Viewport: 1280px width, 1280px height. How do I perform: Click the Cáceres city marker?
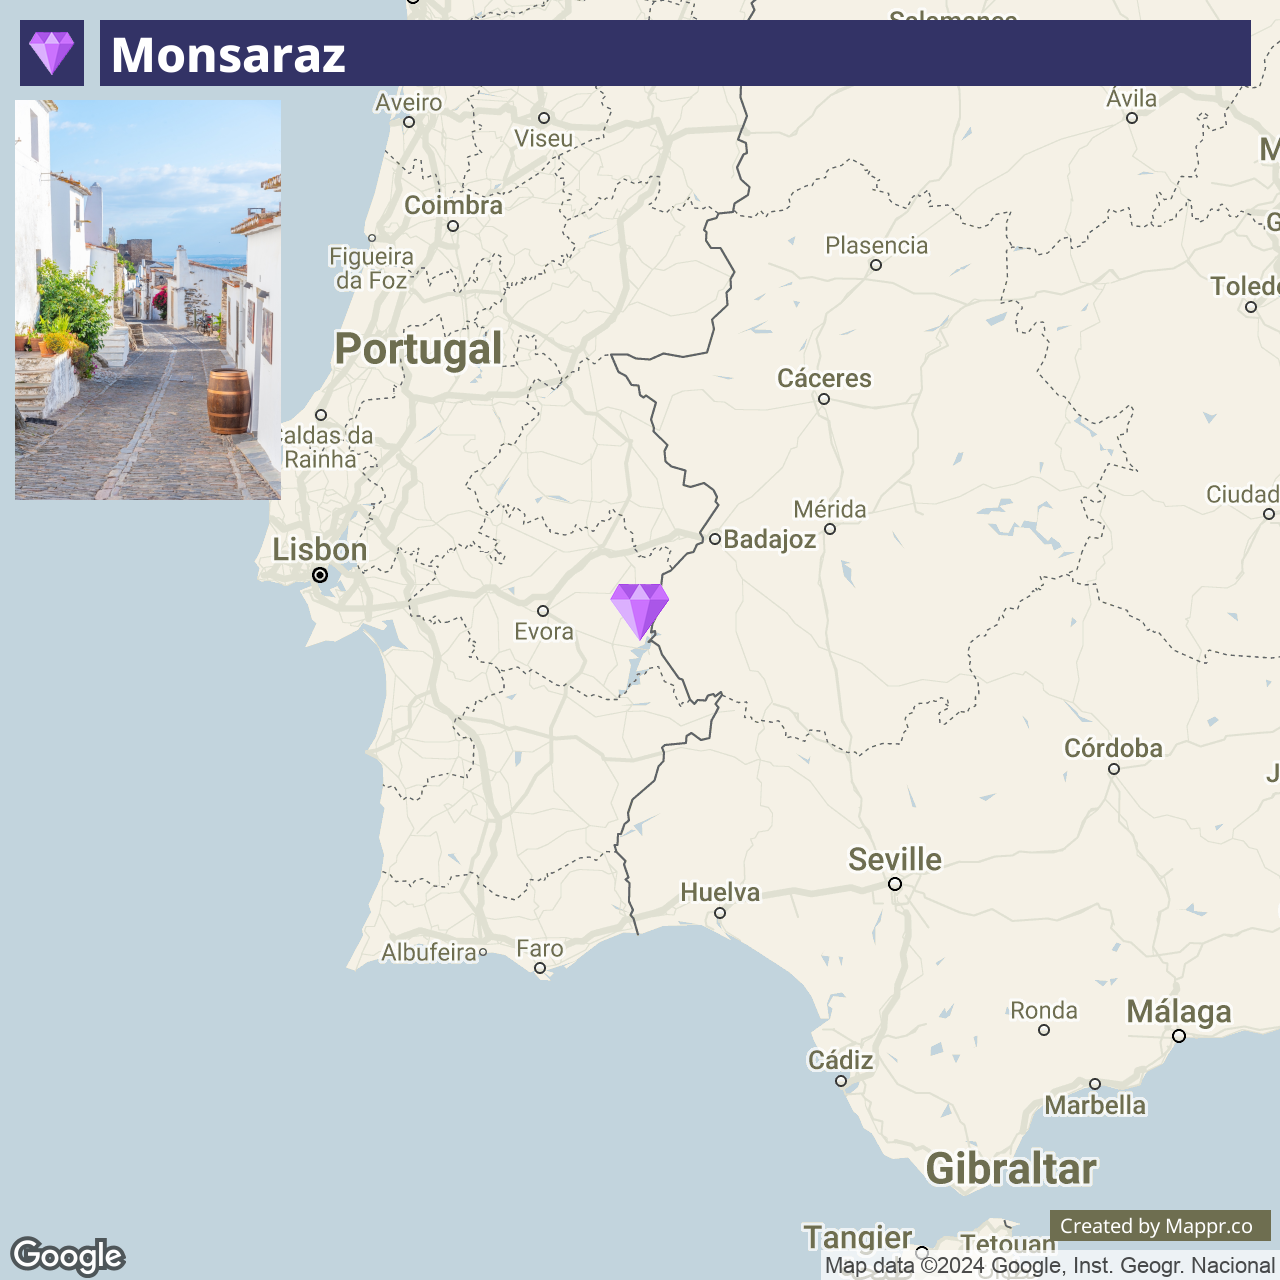click(824, 399)
